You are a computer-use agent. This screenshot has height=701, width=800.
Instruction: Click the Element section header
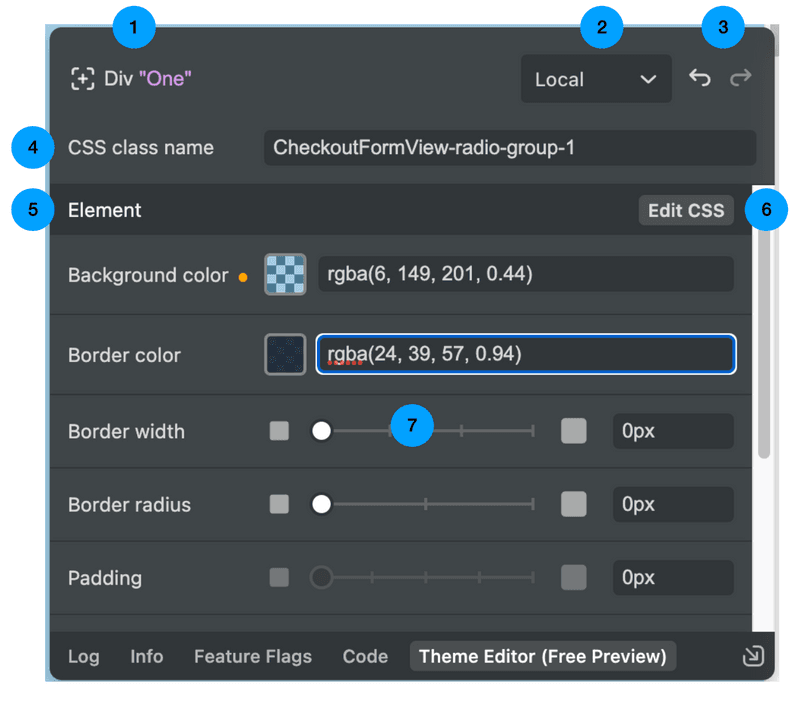(401, 210)
